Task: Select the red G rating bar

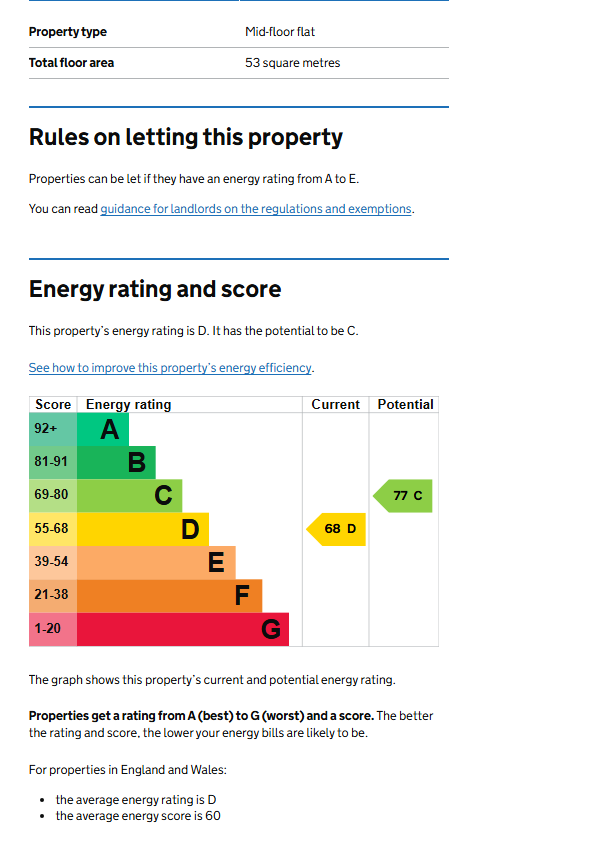Action: pyautogui.click(x=183, y=629)
